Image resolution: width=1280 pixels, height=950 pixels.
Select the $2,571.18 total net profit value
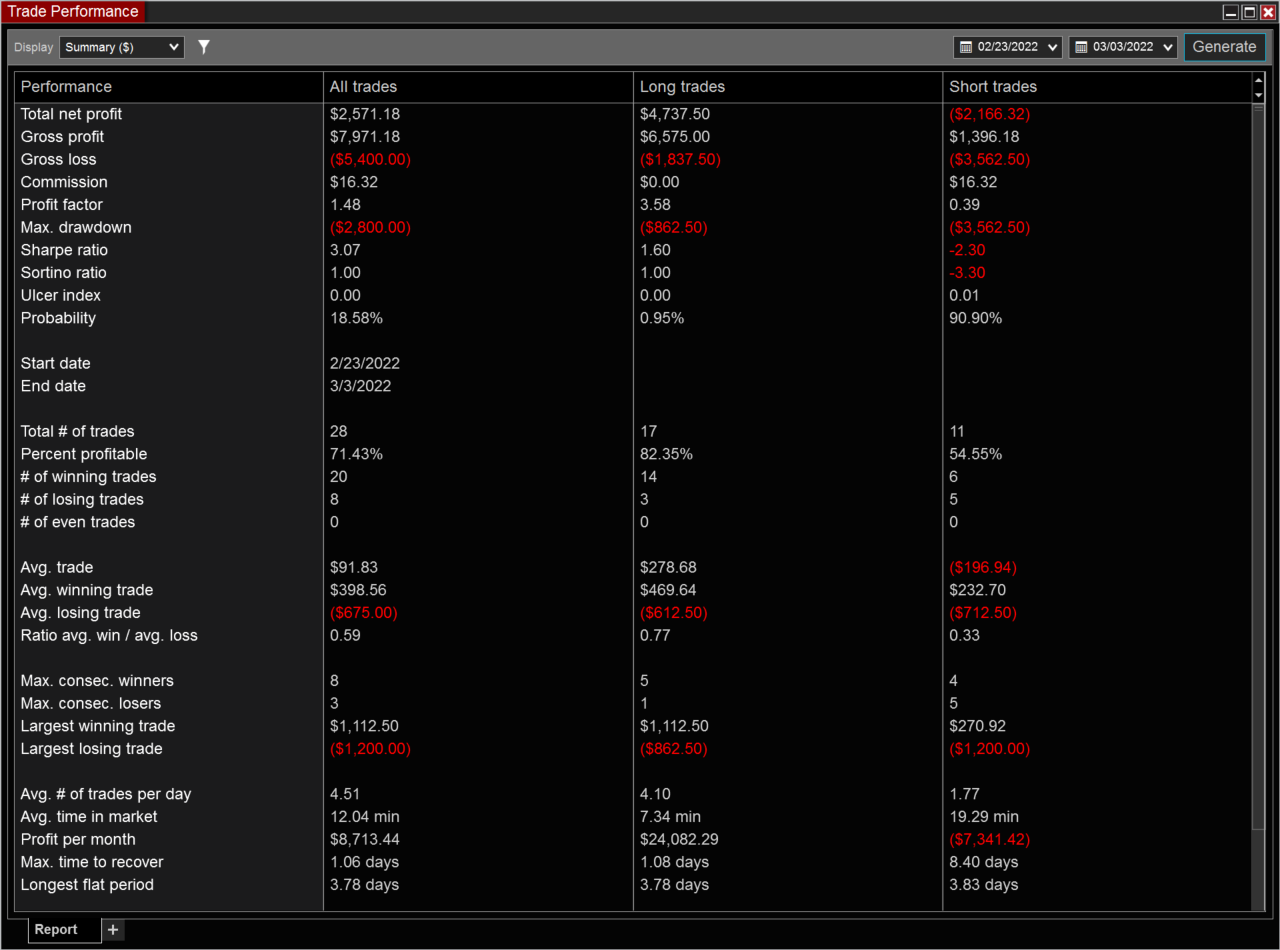[x=366, y=114]
